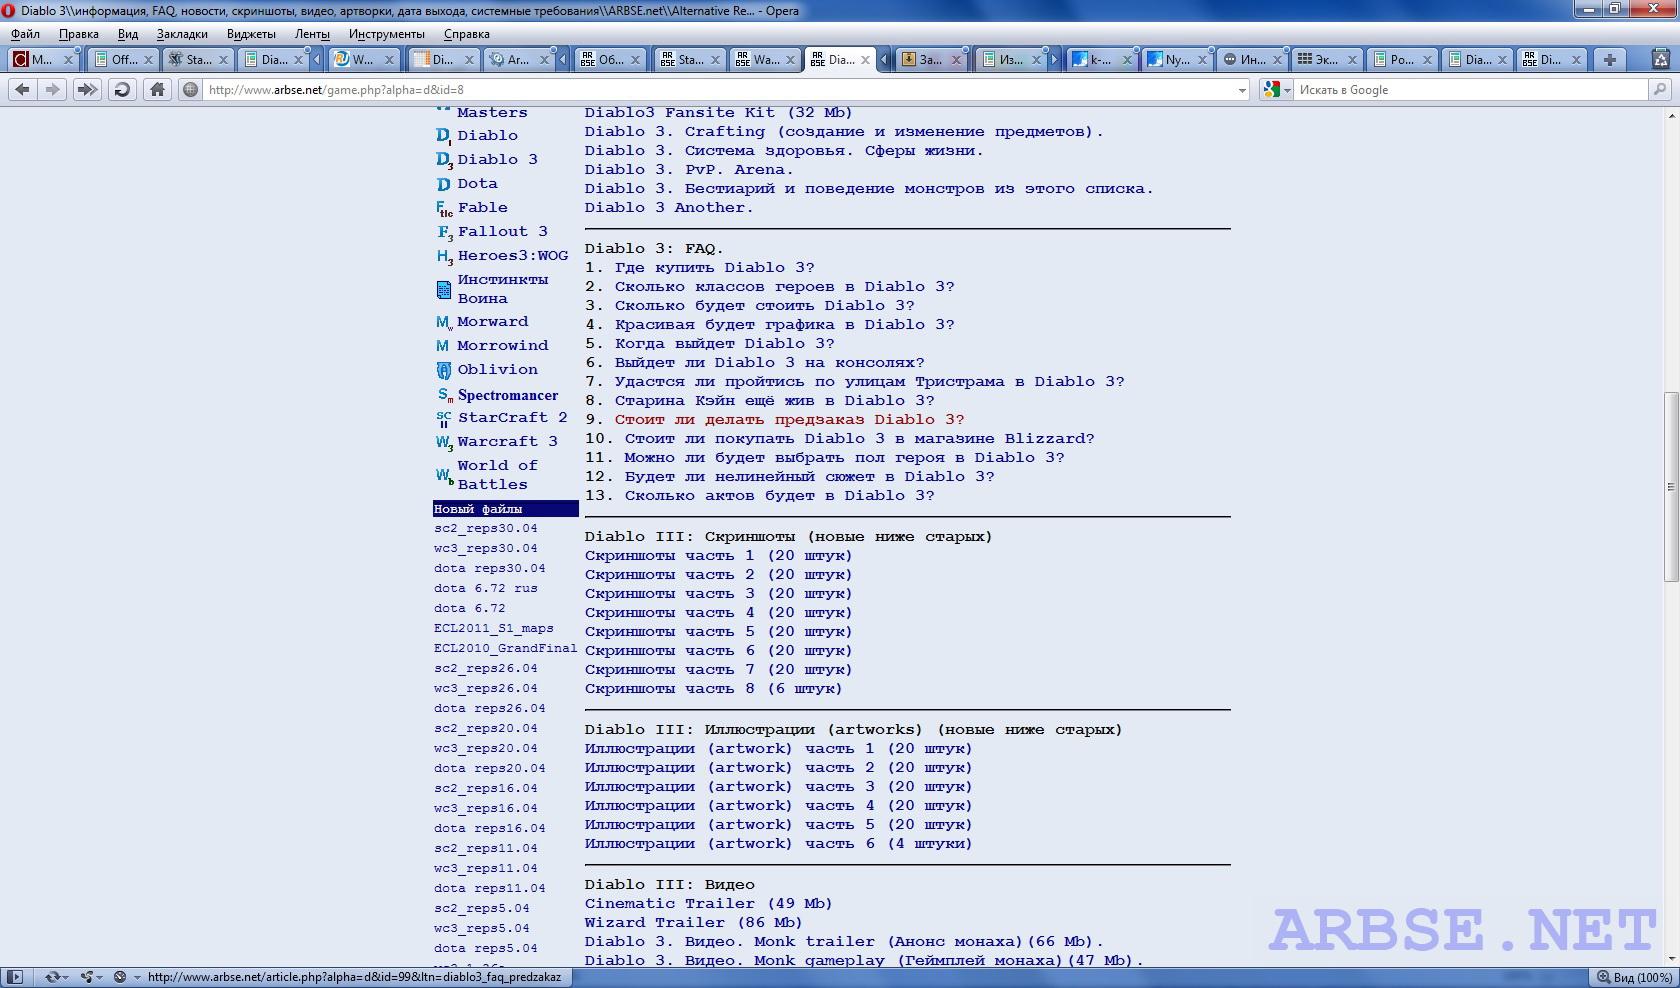This screenshot has width=1680, height=988.
Task: Click the scrollbar down arrow
Action: [x=1671, y=959]
